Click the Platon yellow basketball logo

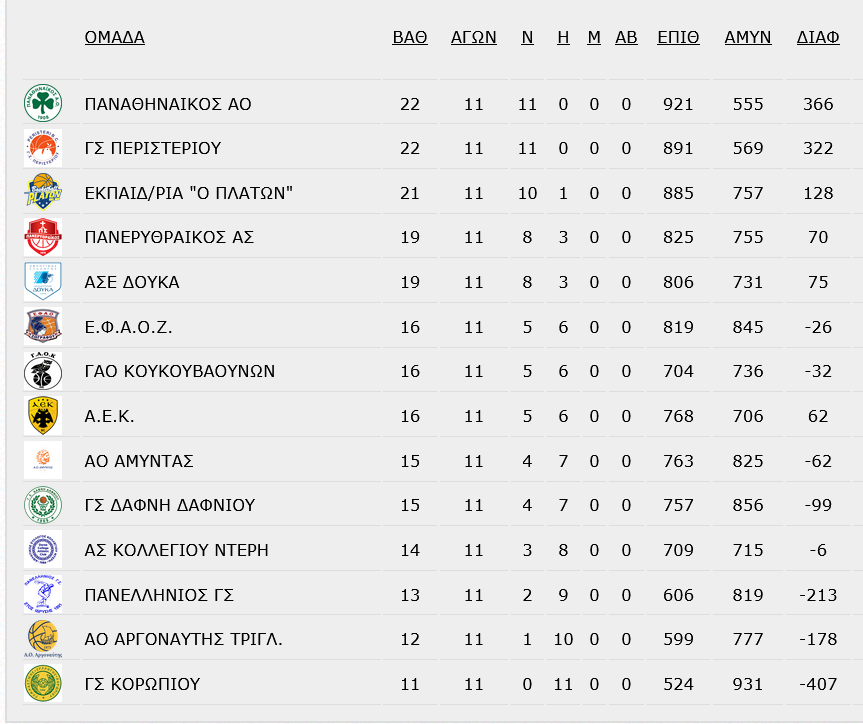pos(43,193)
